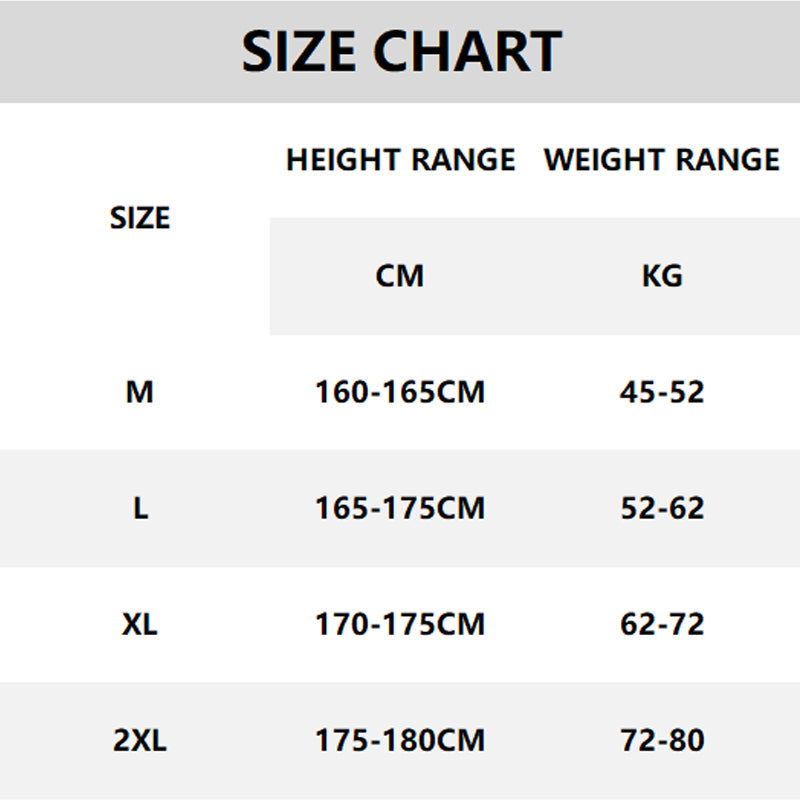This screenshot has width=800, height=800.
Task: Click the KG unit label
Action: point(662,275)
